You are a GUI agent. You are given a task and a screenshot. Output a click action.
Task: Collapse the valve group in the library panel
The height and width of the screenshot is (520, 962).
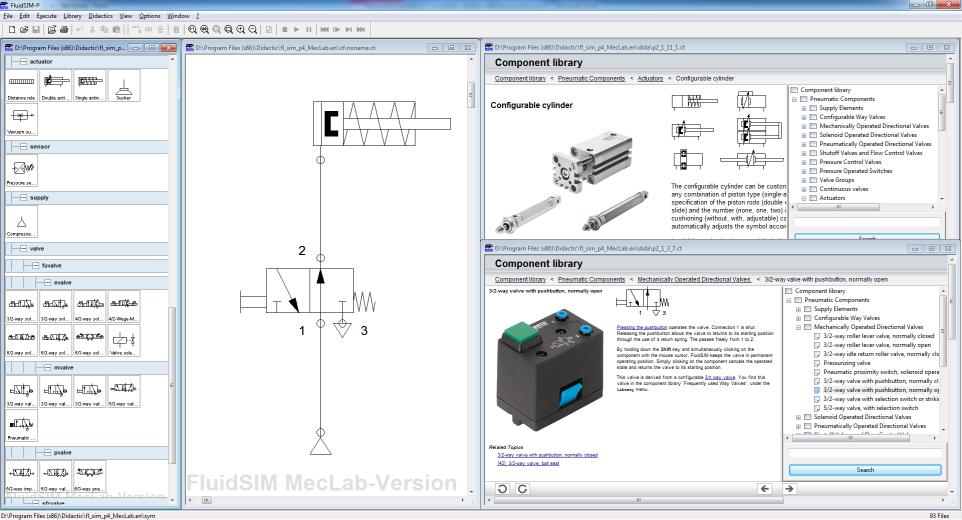23,248
